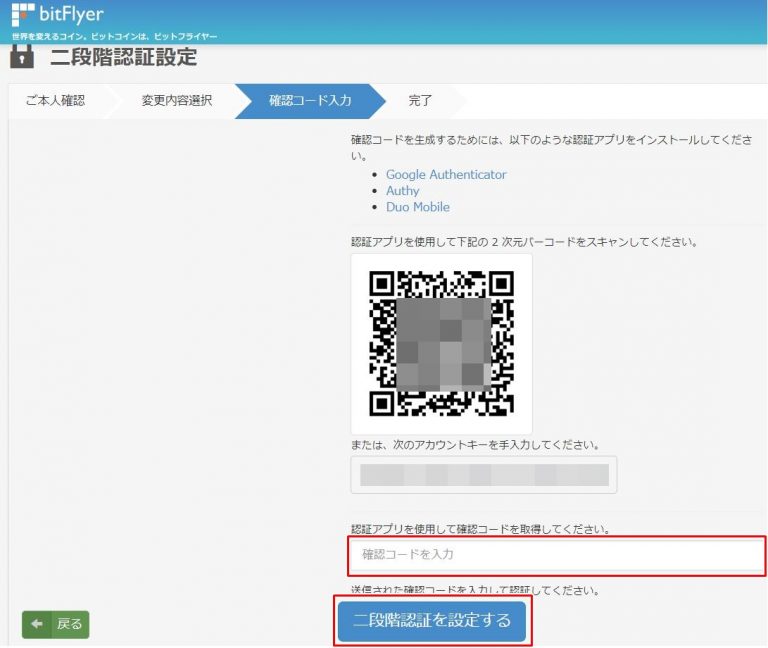The image size is (768, 648).
Task: Open the Google Authenticator link
Action: (x=446, y=174)
